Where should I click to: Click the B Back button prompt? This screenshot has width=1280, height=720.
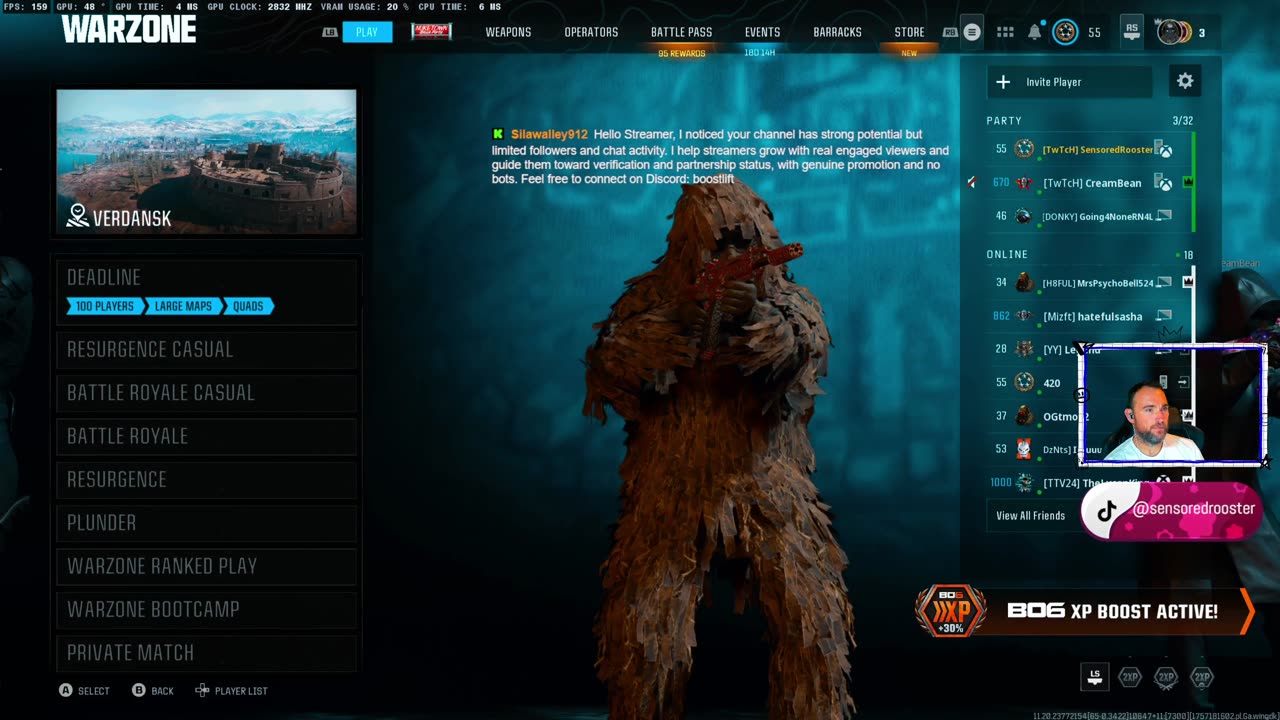tap(153, 691)
